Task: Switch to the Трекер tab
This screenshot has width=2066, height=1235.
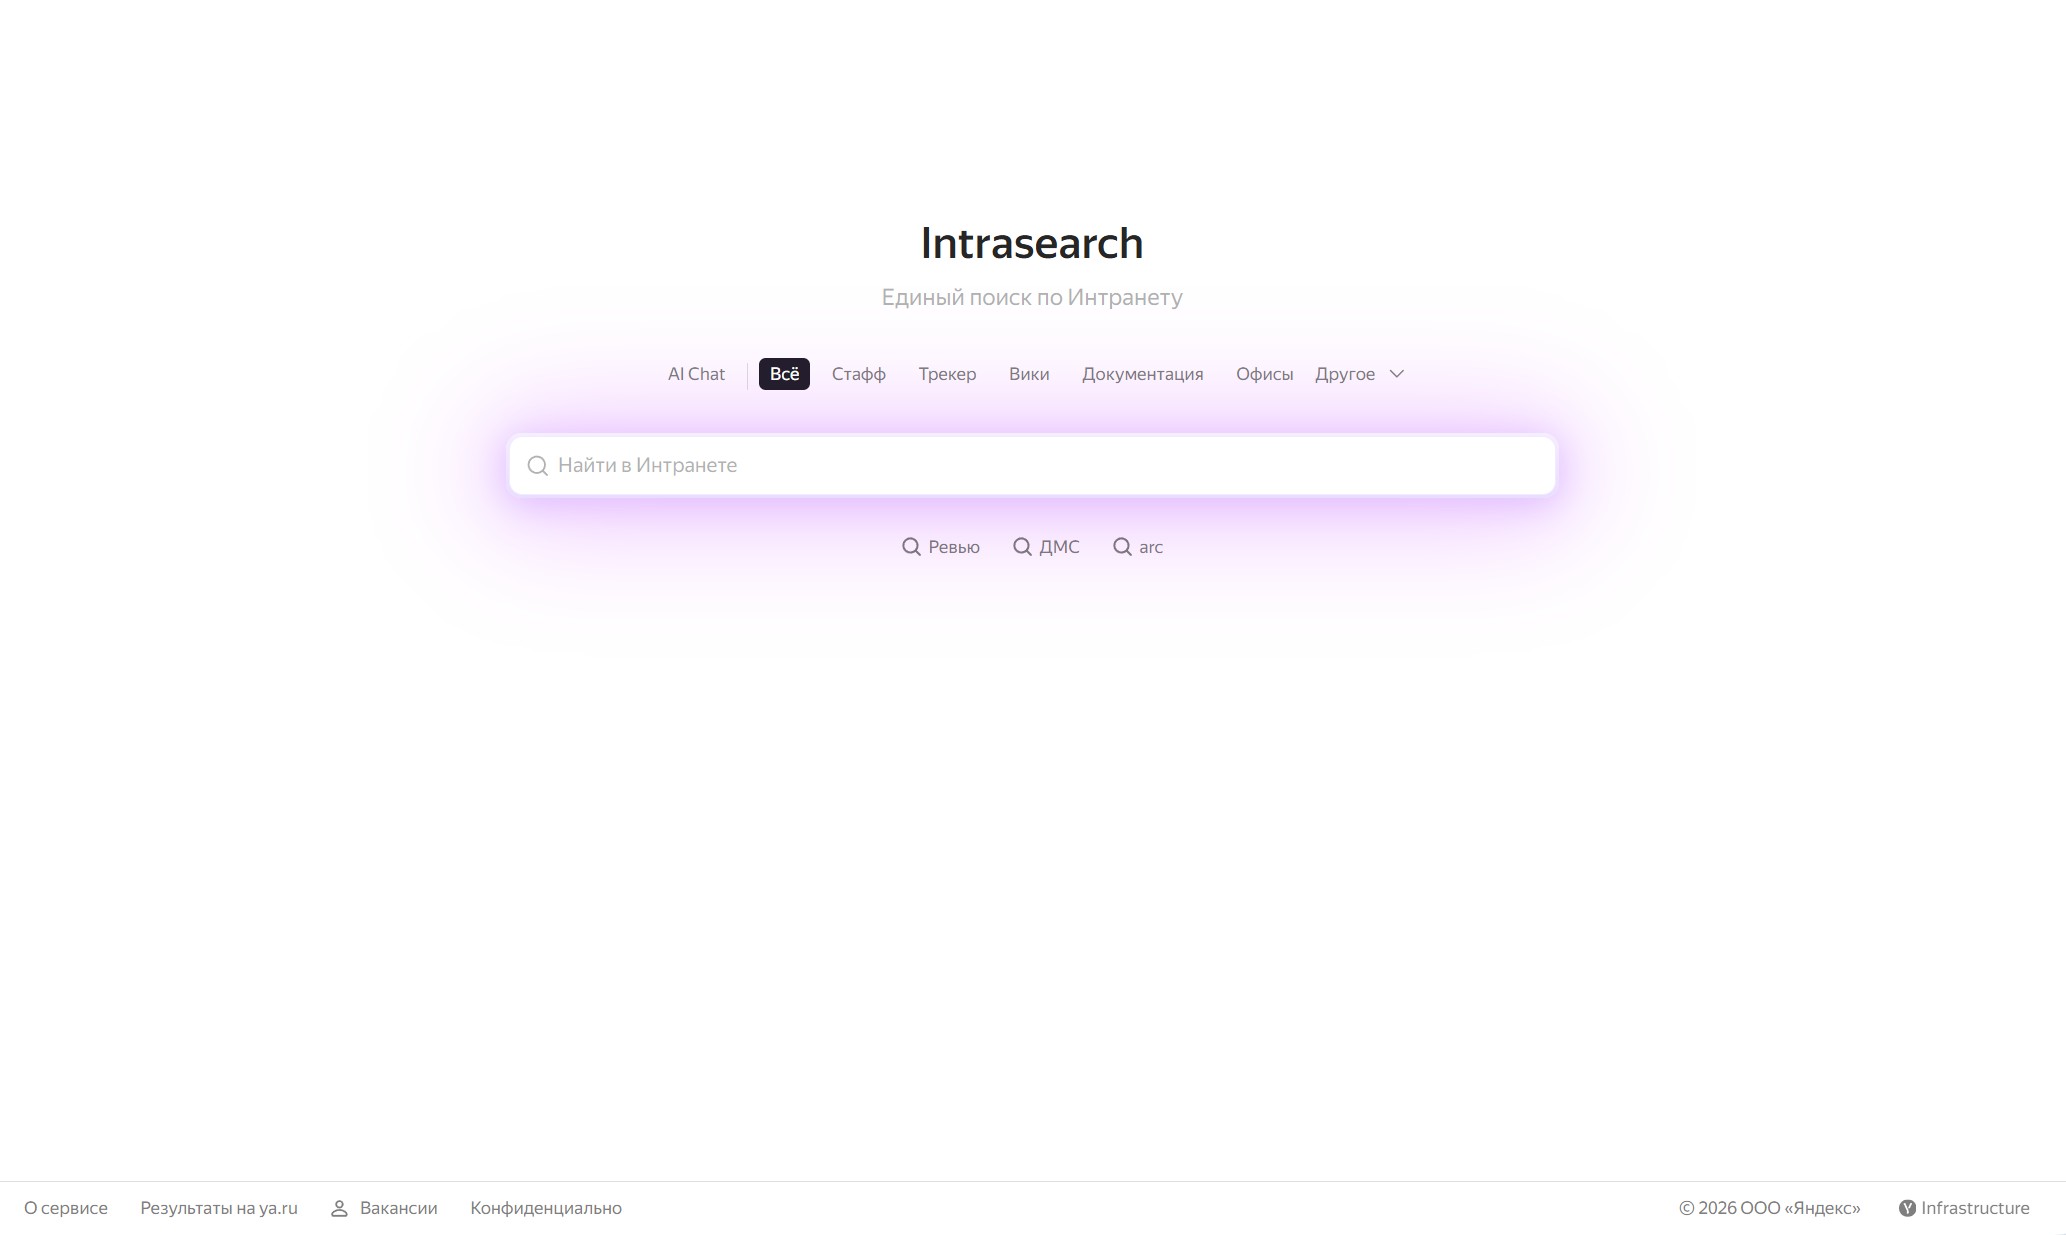Action: (x=947, y=374)
